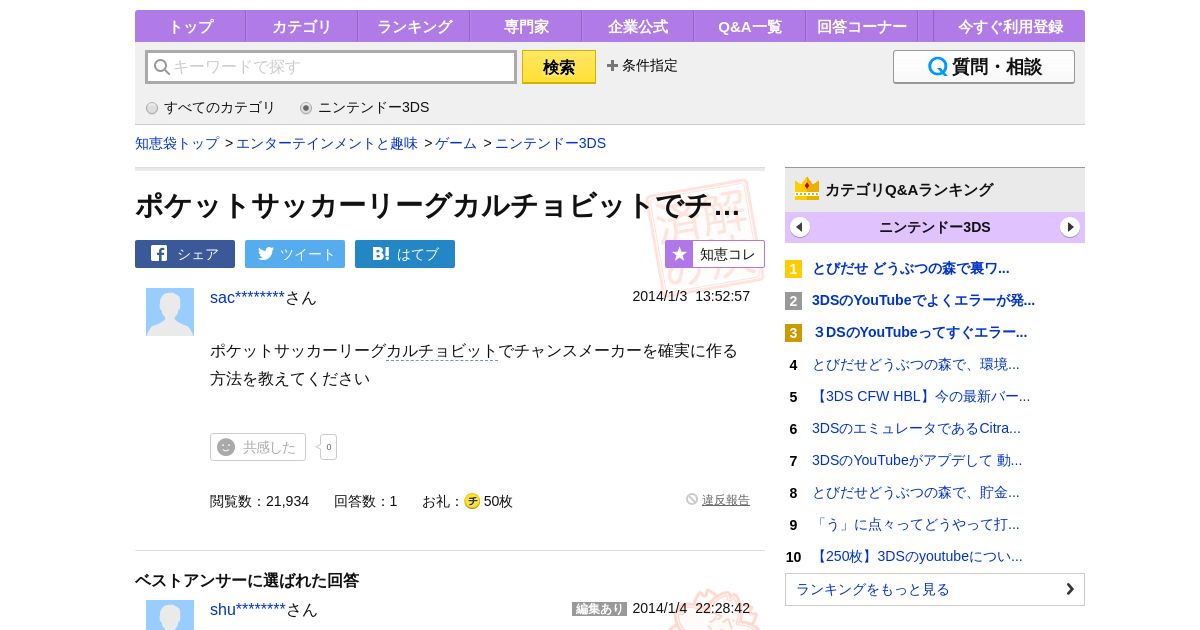Click the 質問・相談 button
This screenshot has height=630, width=1200.
pyautogui.click(x=984, y=67)
